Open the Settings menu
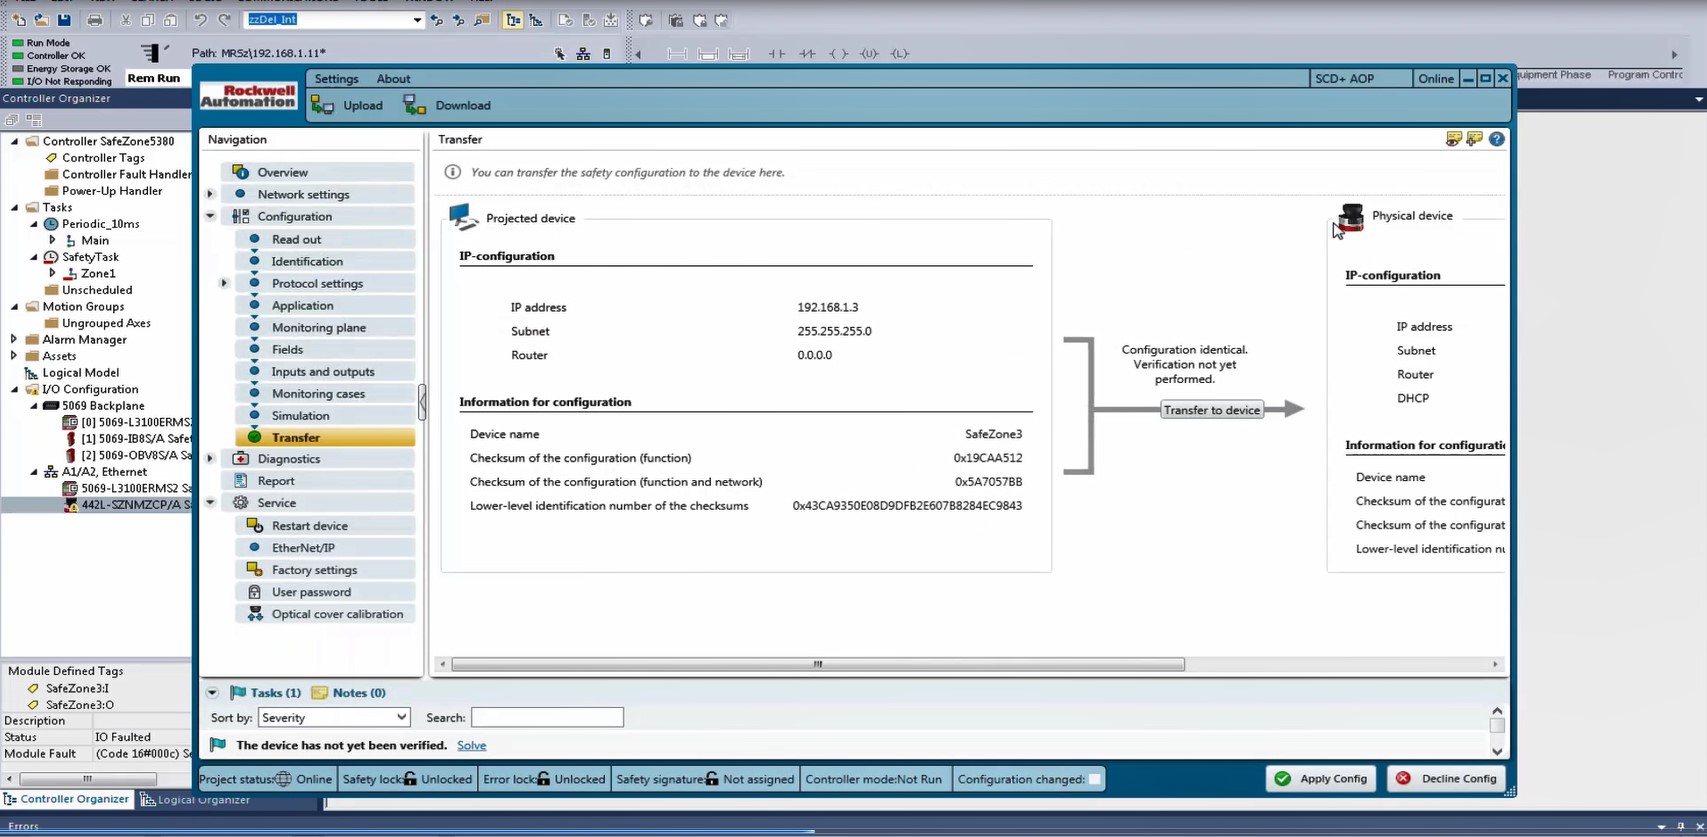 pyautogui.click(x=336, y=79)
